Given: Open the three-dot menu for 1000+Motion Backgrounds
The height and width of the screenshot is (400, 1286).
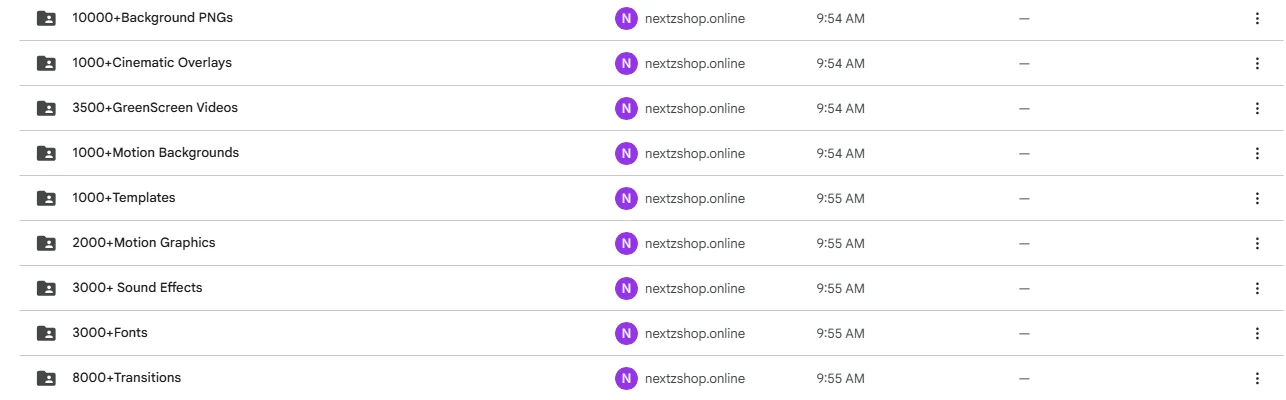Looking at the screenshot, I should click(1257, 153).
